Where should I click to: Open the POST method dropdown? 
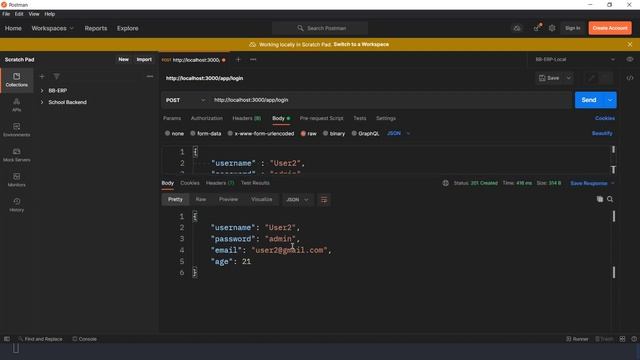[x=185, y=100]
